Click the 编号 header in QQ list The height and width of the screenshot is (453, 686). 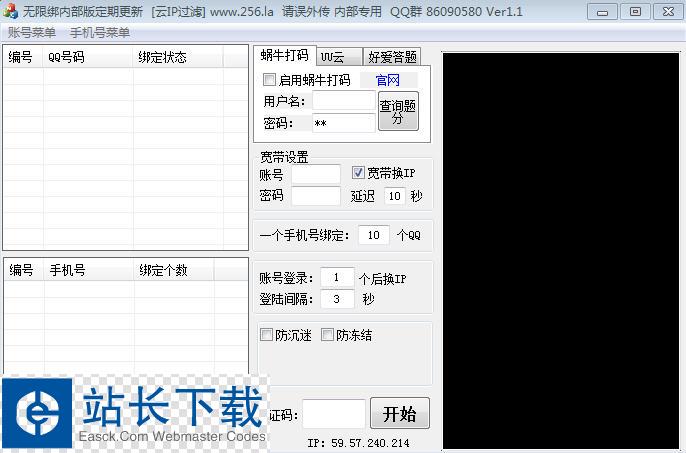pos(23,57)
